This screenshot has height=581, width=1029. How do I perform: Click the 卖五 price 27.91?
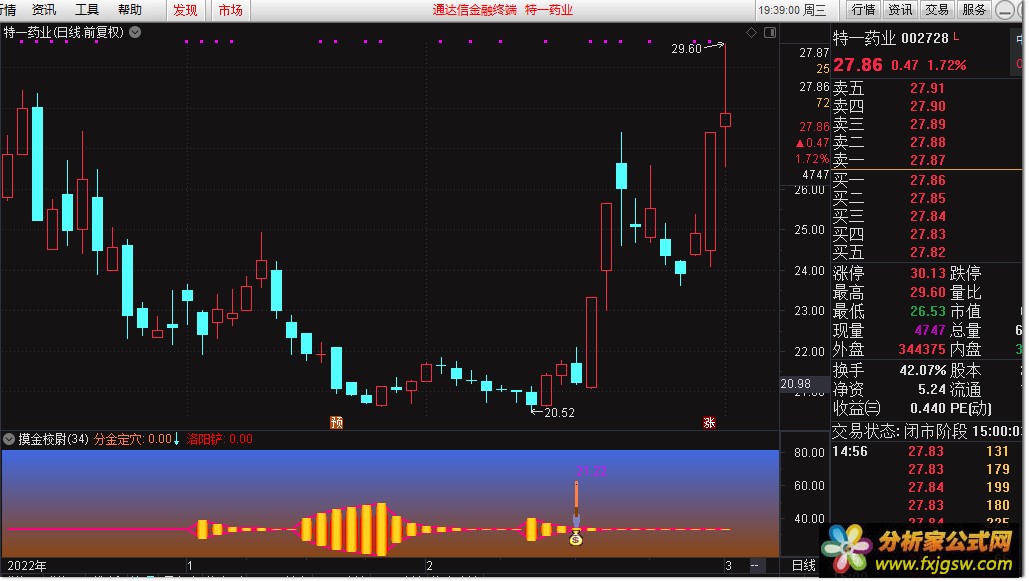point(927,88)
